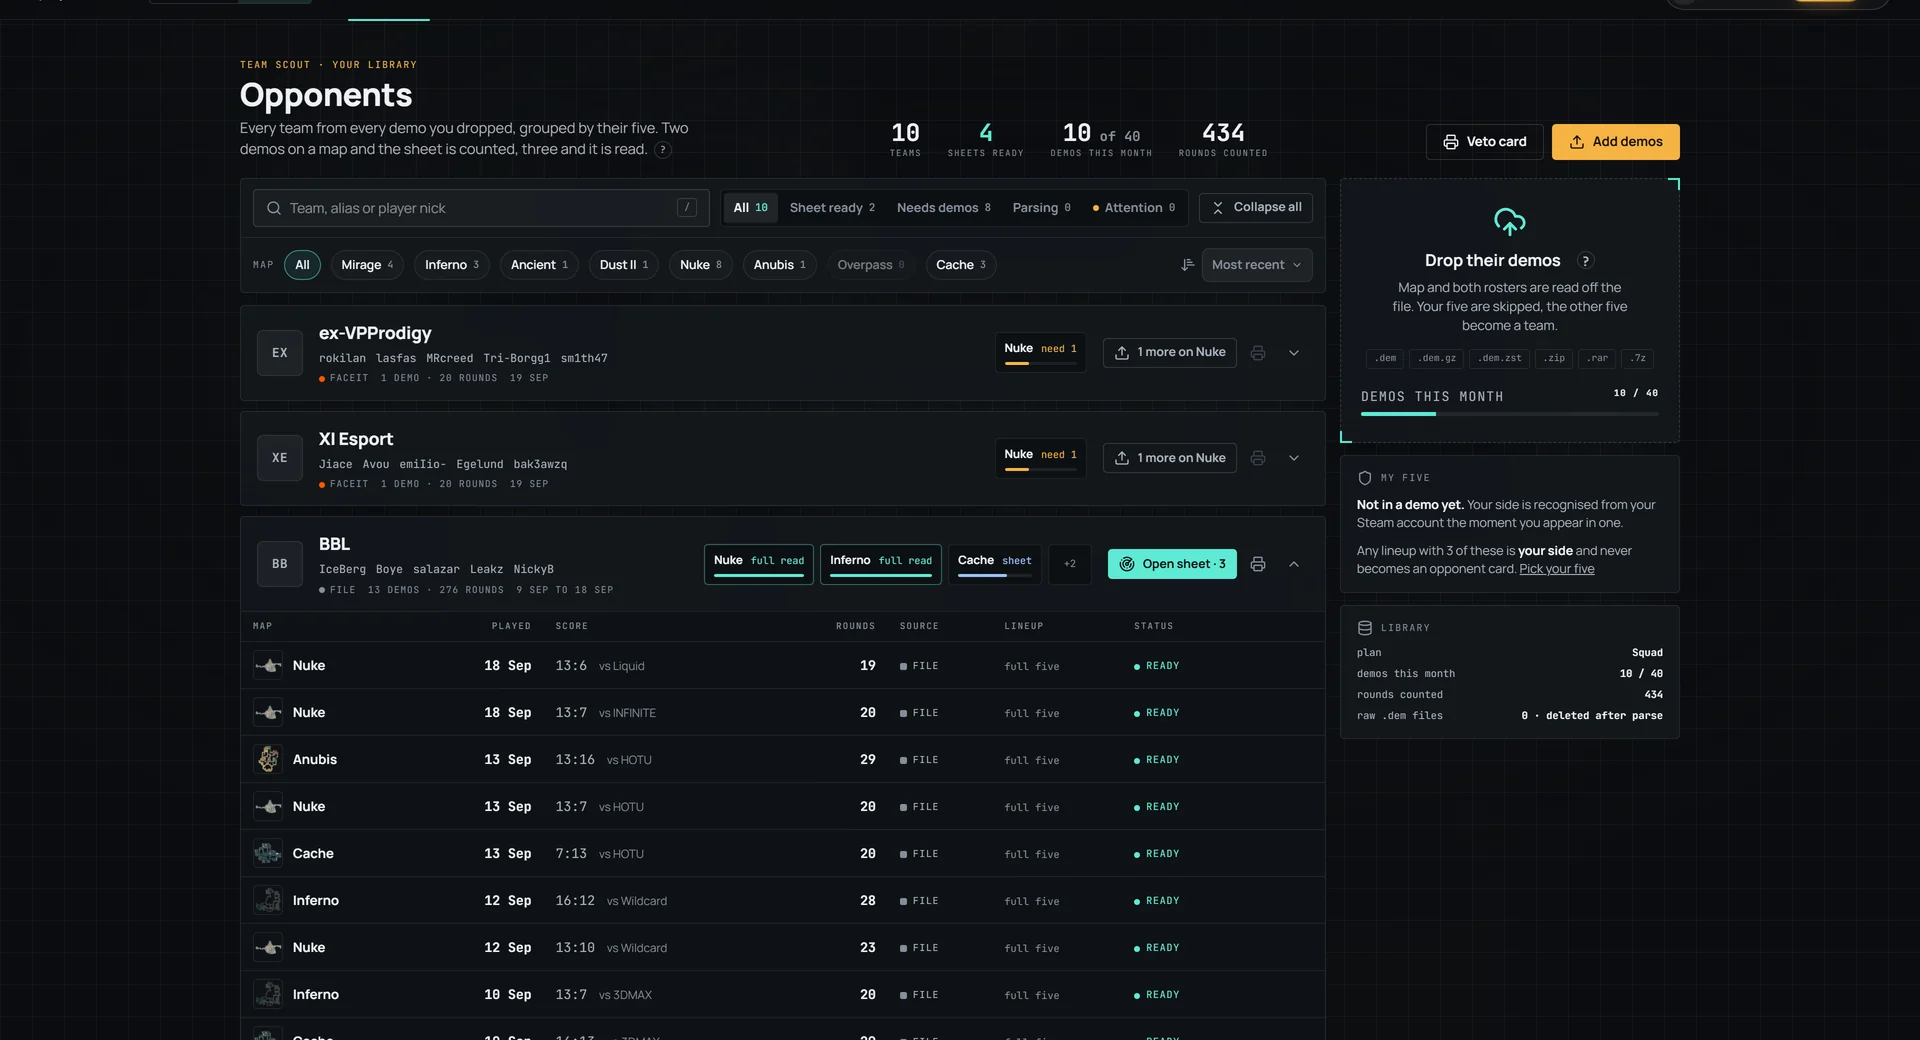The width and height of the screenshot is (1920, 1040).
Task: Switch to the Attention tab
Action: [1134, 208]
